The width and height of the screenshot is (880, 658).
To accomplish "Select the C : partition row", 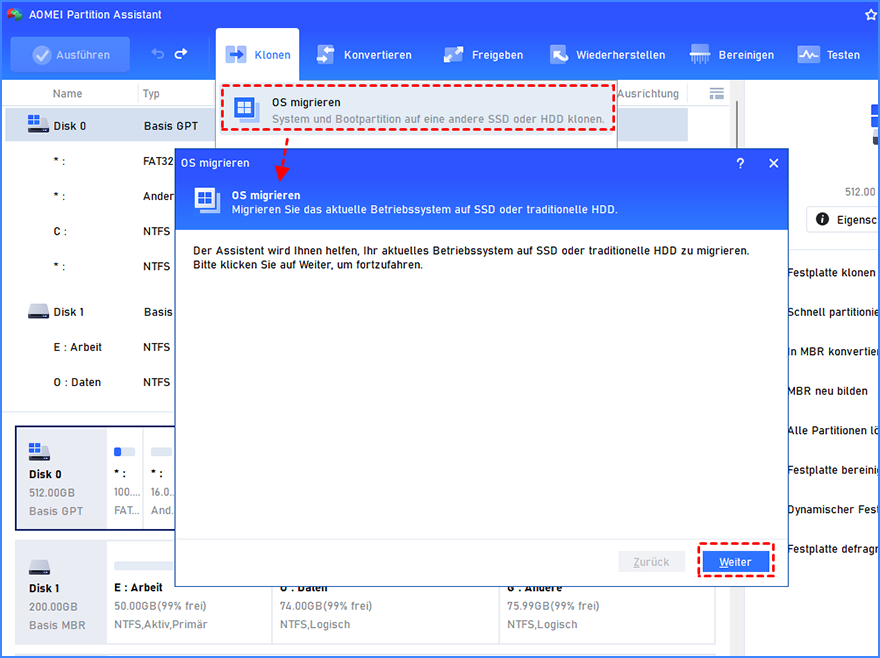I will [91, 231].
